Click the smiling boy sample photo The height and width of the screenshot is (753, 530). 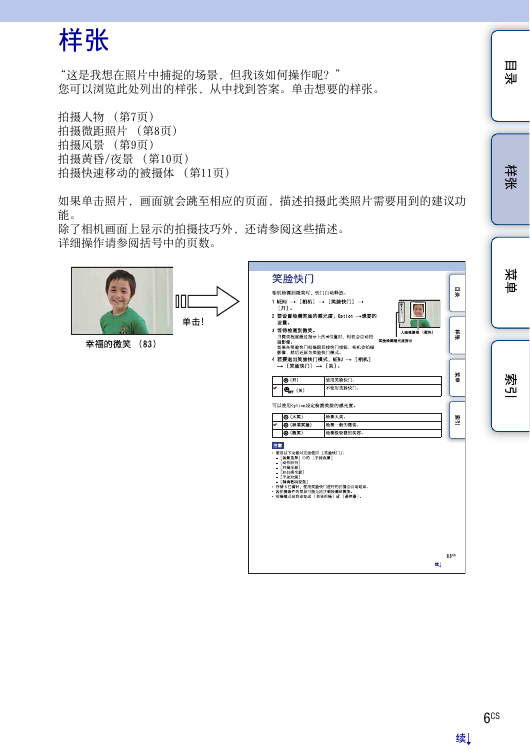[x=122, y=301]
